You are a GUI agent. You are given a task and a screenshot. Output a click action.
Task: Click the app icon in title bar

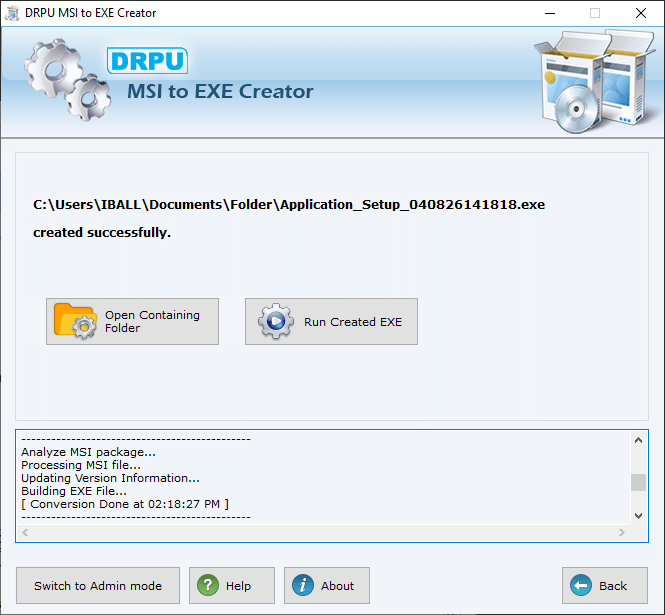(12, 13)
